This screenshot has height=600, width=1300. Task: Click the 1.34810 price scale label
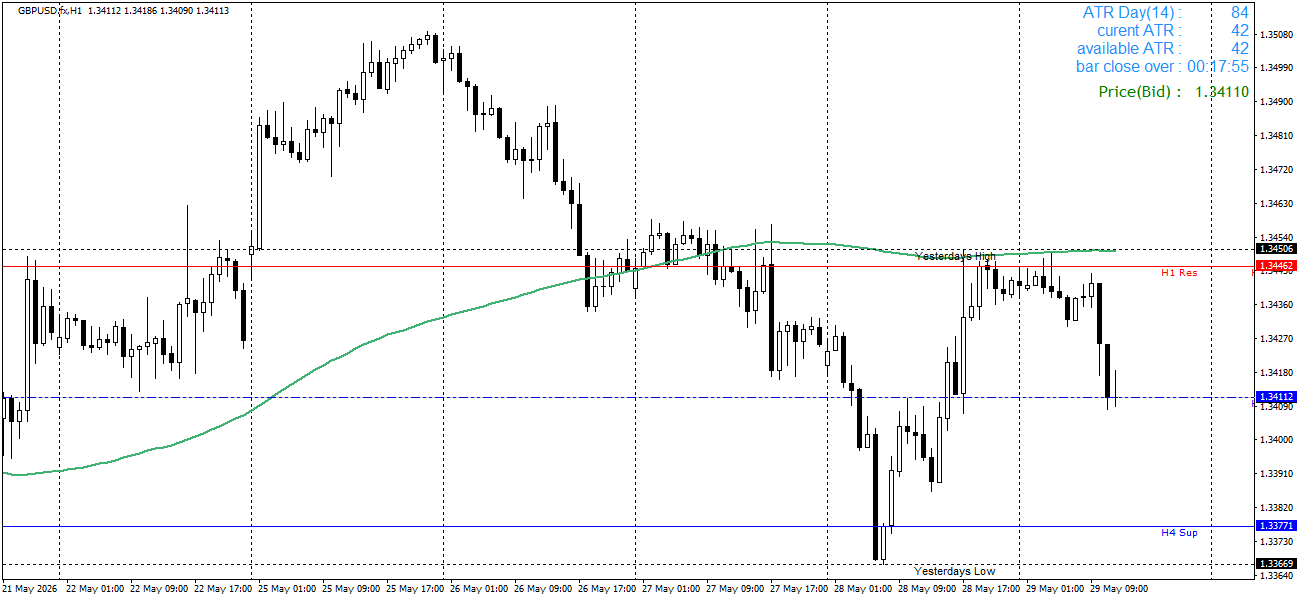(1277, 136)
